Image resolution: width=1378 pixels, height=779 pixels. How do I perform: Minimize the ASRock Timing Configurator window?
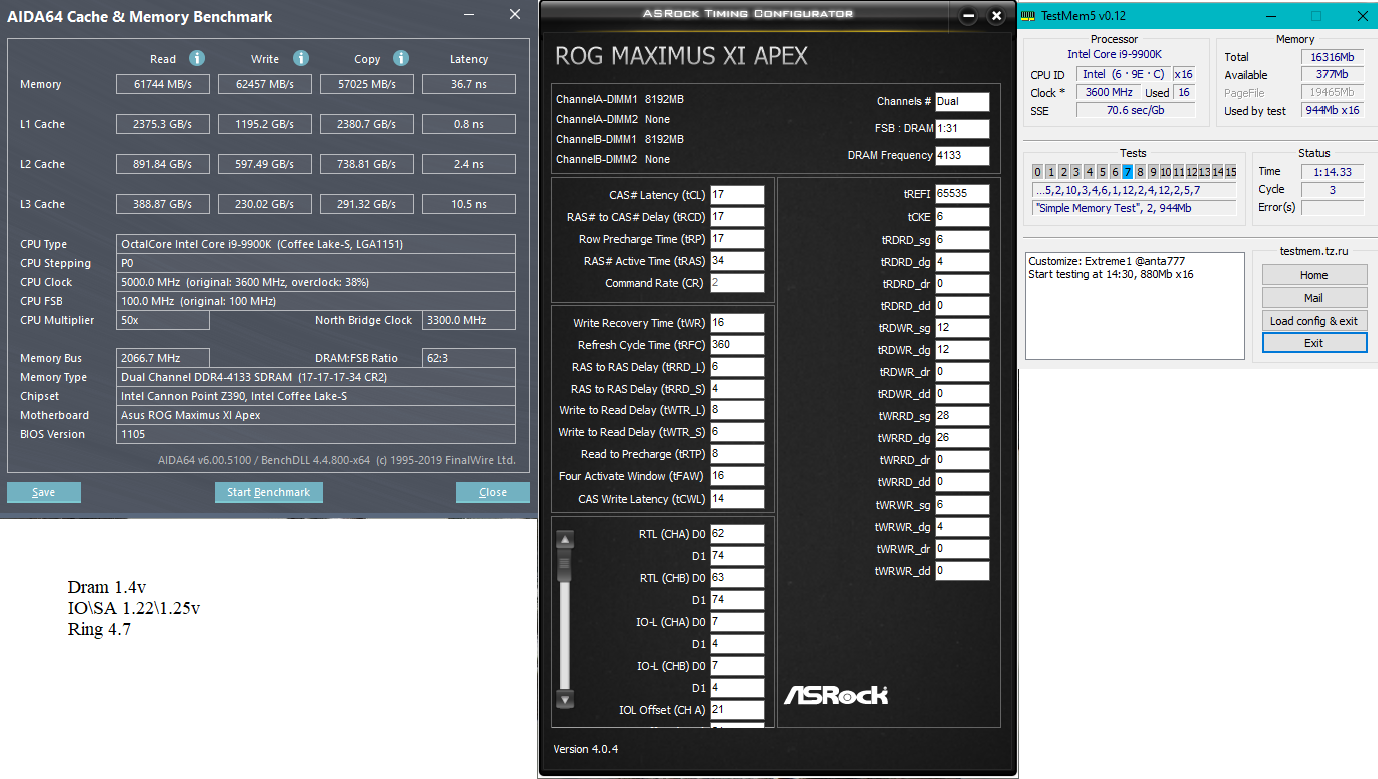point(967,16)
